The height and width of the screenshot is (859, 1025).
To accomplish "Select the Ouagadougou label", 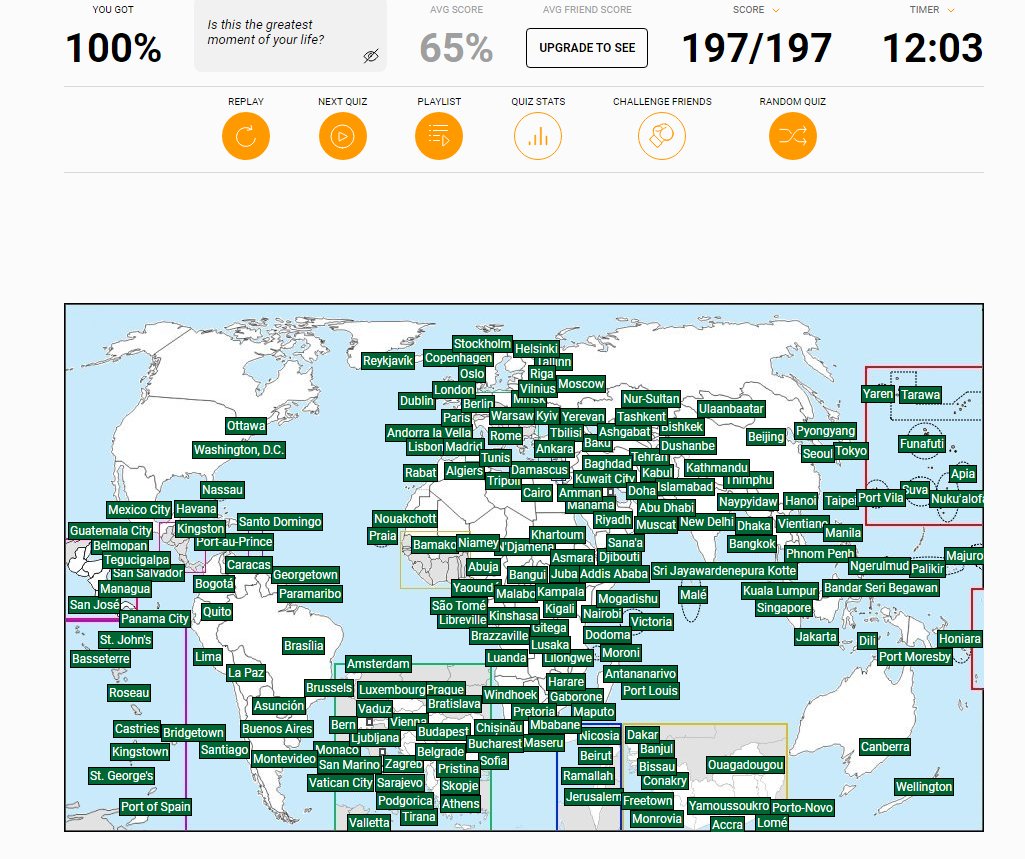I will (745, 765).
